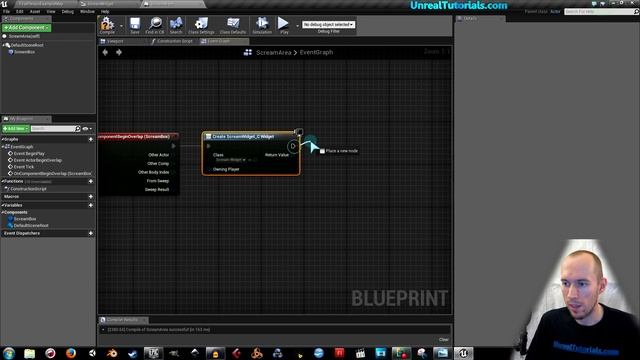Open the Class dropdown on Create Widget node

[231, 160]
